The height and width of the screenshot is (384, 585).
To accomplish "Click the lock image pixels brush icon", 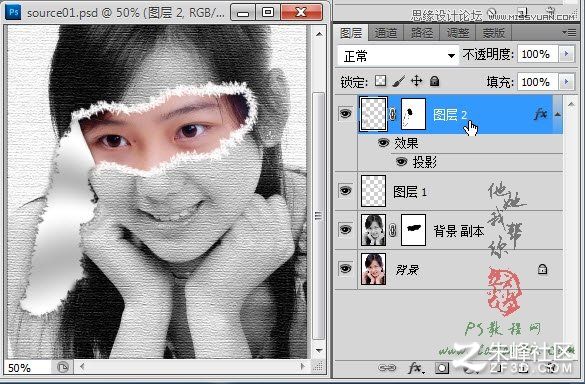I will tap(398, 81).
